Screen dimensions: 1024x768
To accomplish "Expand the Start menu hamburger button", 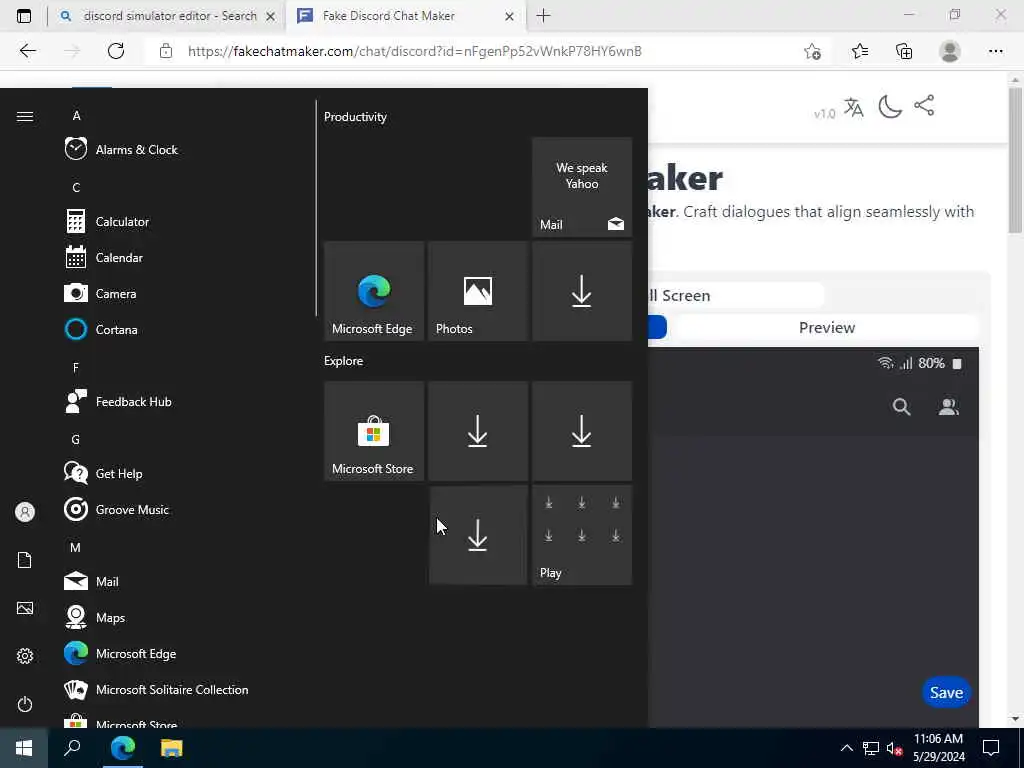I will 25,116.
